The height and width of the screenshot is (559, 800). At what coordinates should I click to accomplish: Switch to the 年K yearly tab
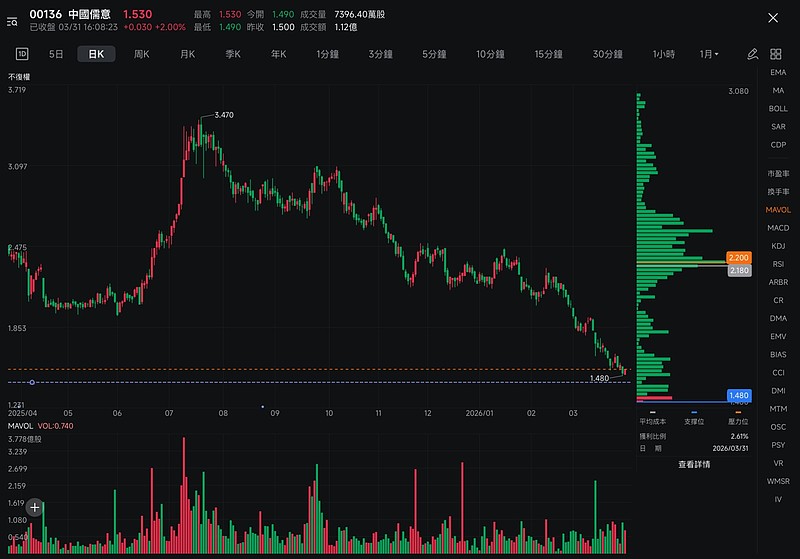279,54
